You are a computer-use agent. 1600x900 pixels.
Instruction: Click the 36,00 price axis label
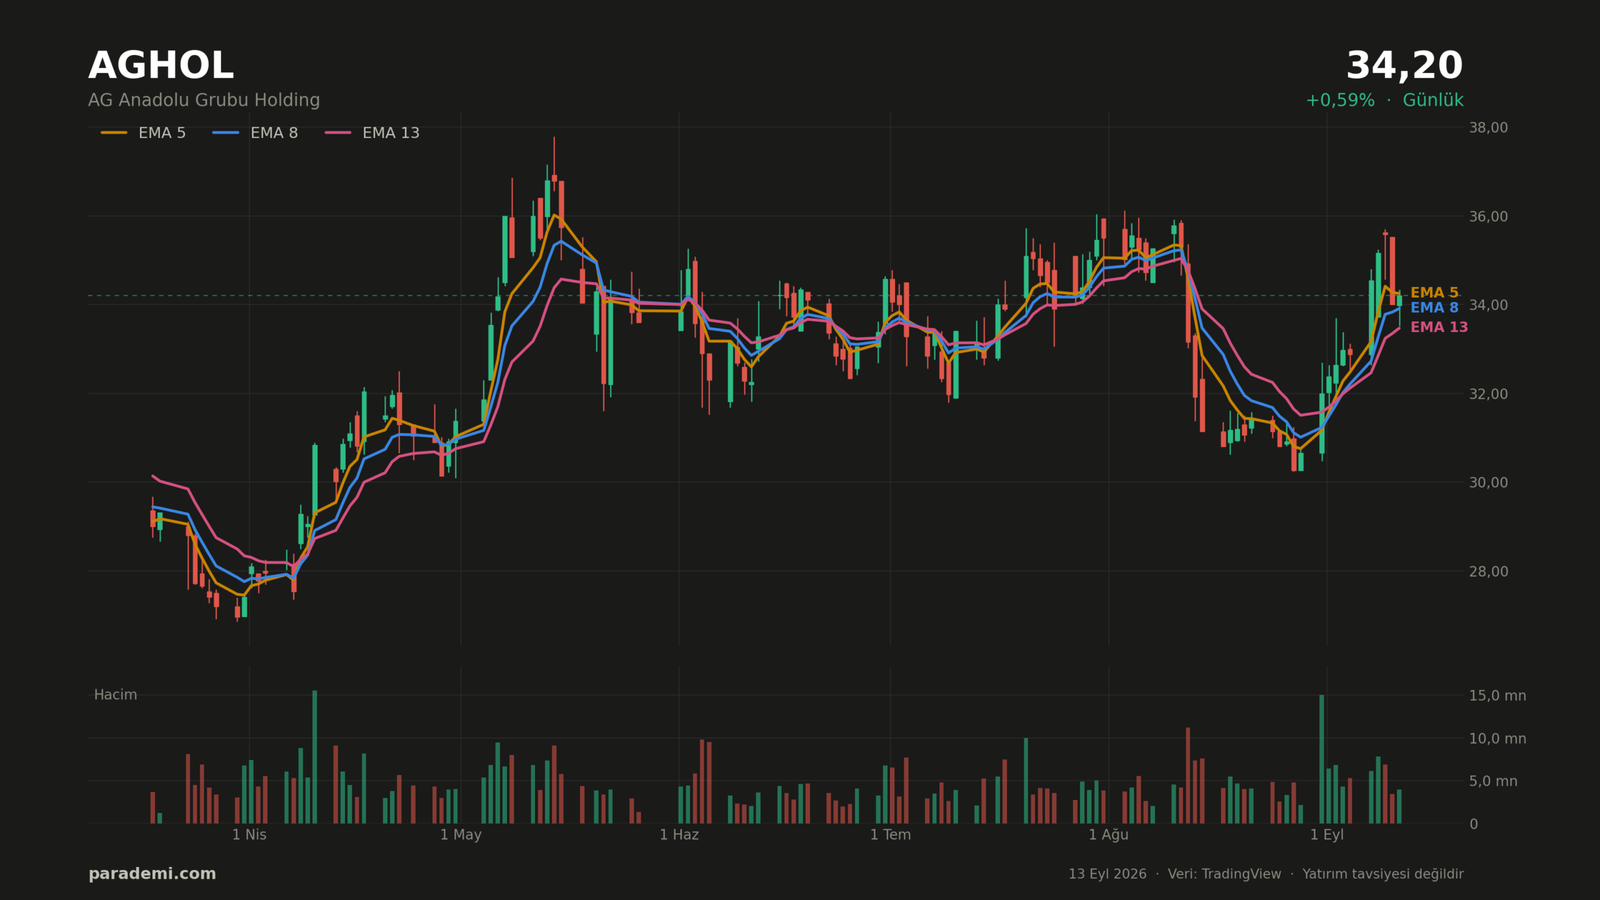pyautogui.click(x=1488, y=217)
